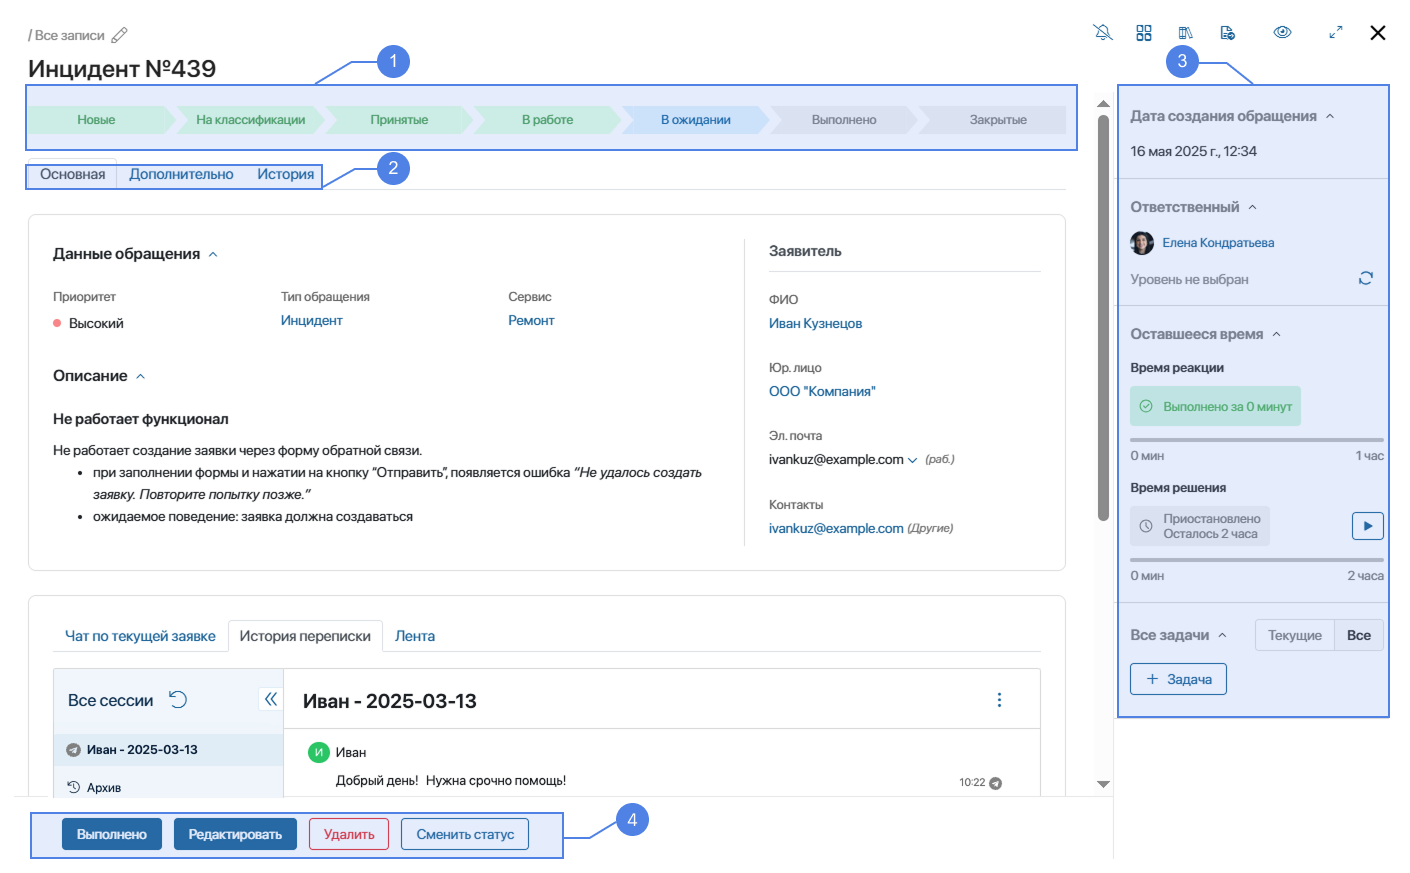
Task: Click the Сменить статус button
Action: (465, 834)
